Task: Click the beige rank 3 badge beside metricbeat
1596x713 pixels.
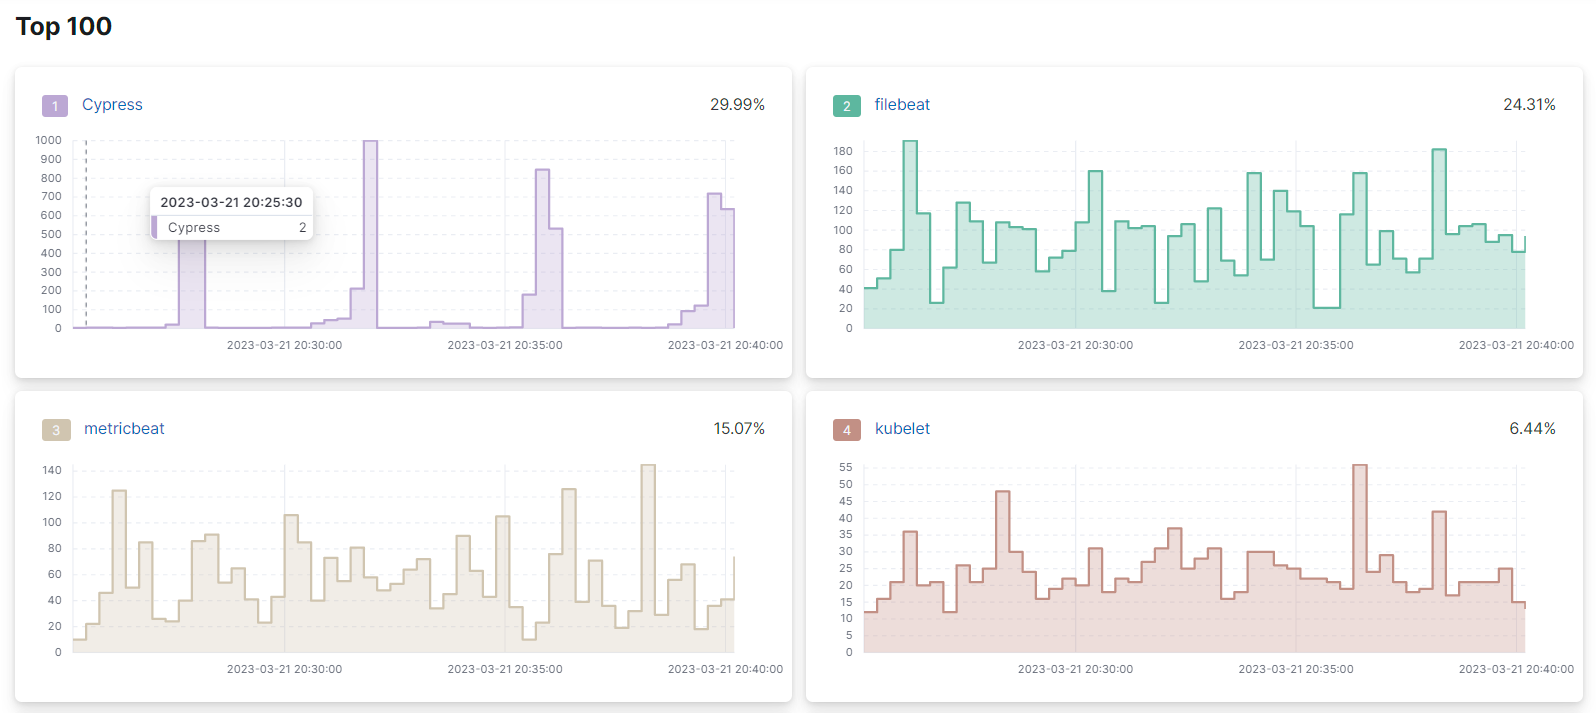Action: point(56,430)
